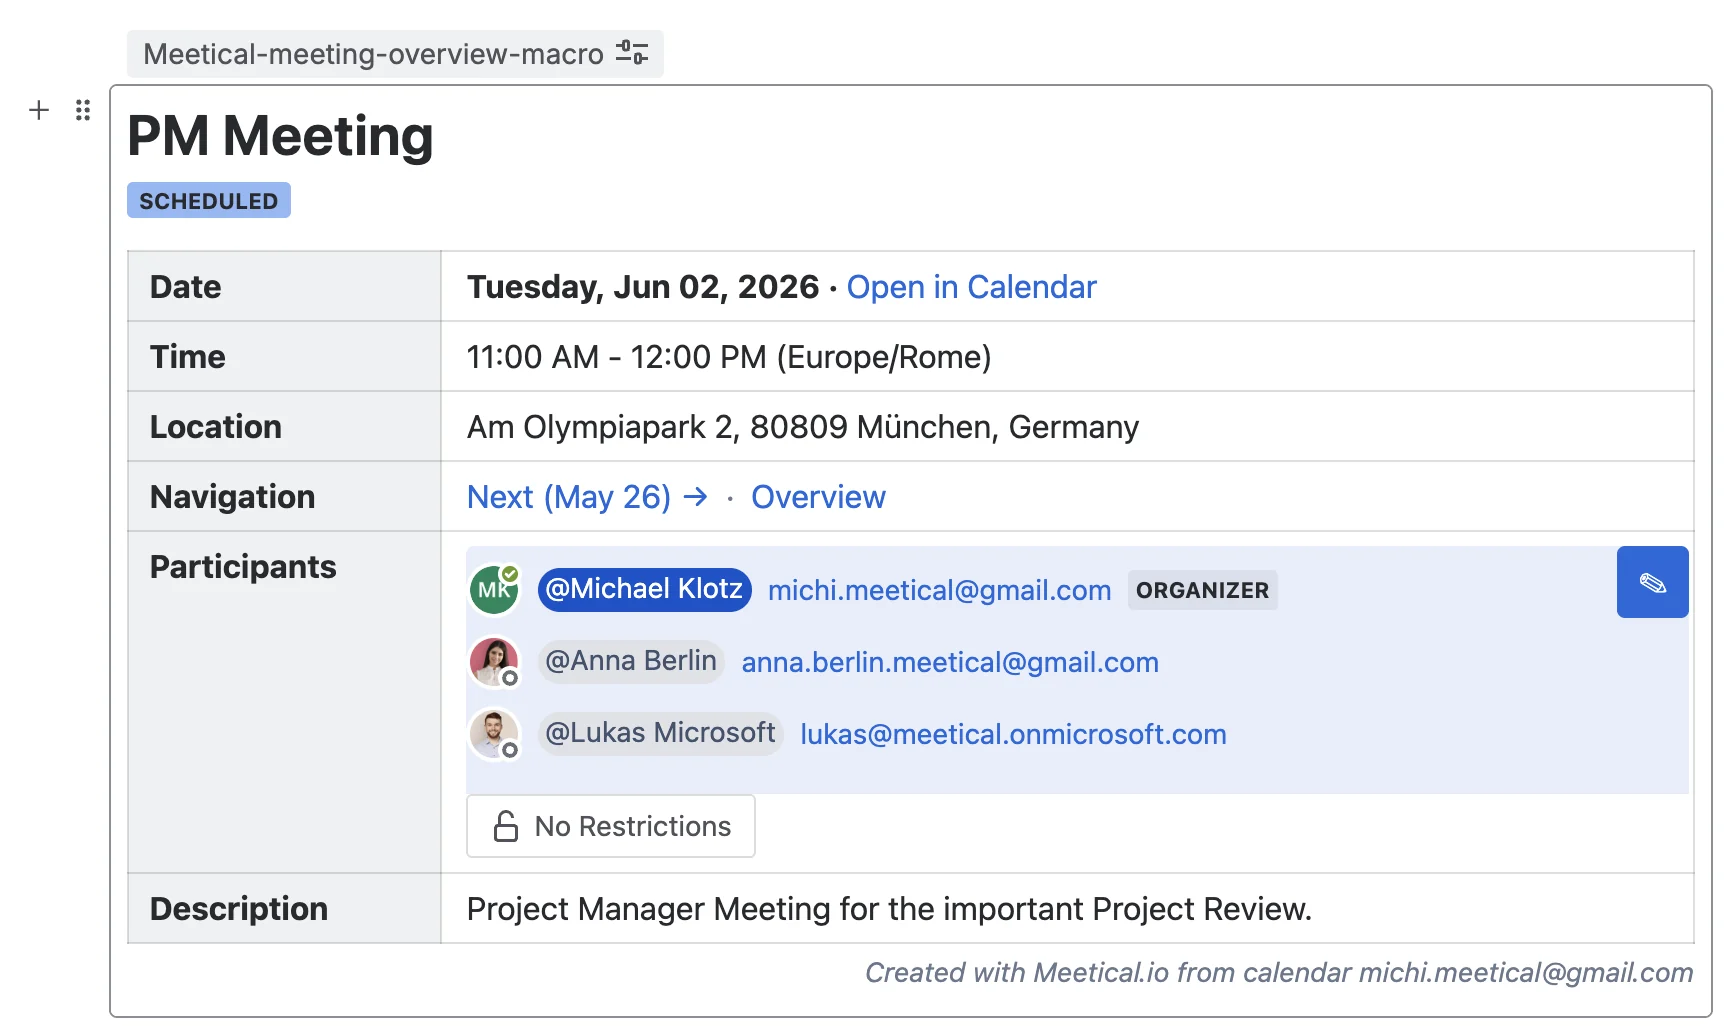
Task: Click Anna Berlin's profile photo
Action: [x=494, y=661]
